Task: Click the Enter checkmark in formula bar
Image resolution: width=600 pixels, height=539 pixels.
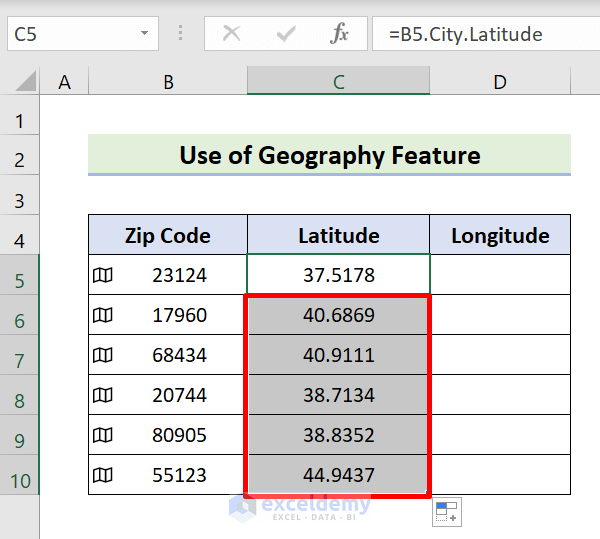Action: click(x=287, y=34)
